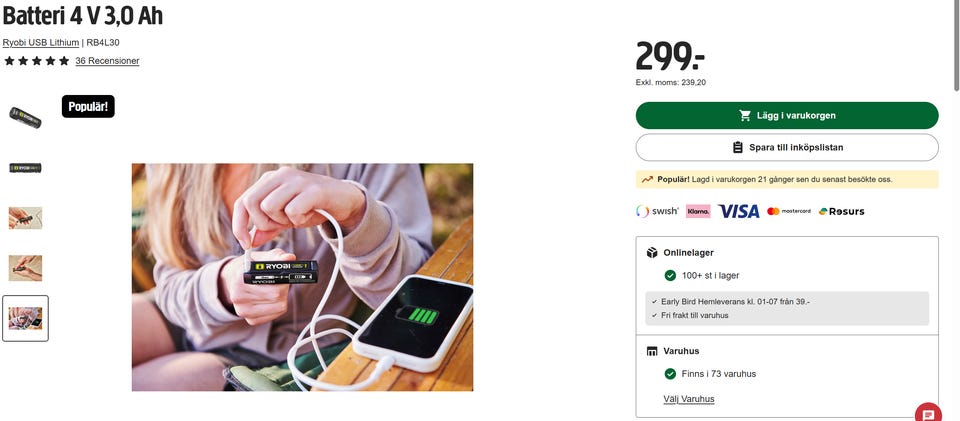Click the red chat bubble icon

(928, 413)
